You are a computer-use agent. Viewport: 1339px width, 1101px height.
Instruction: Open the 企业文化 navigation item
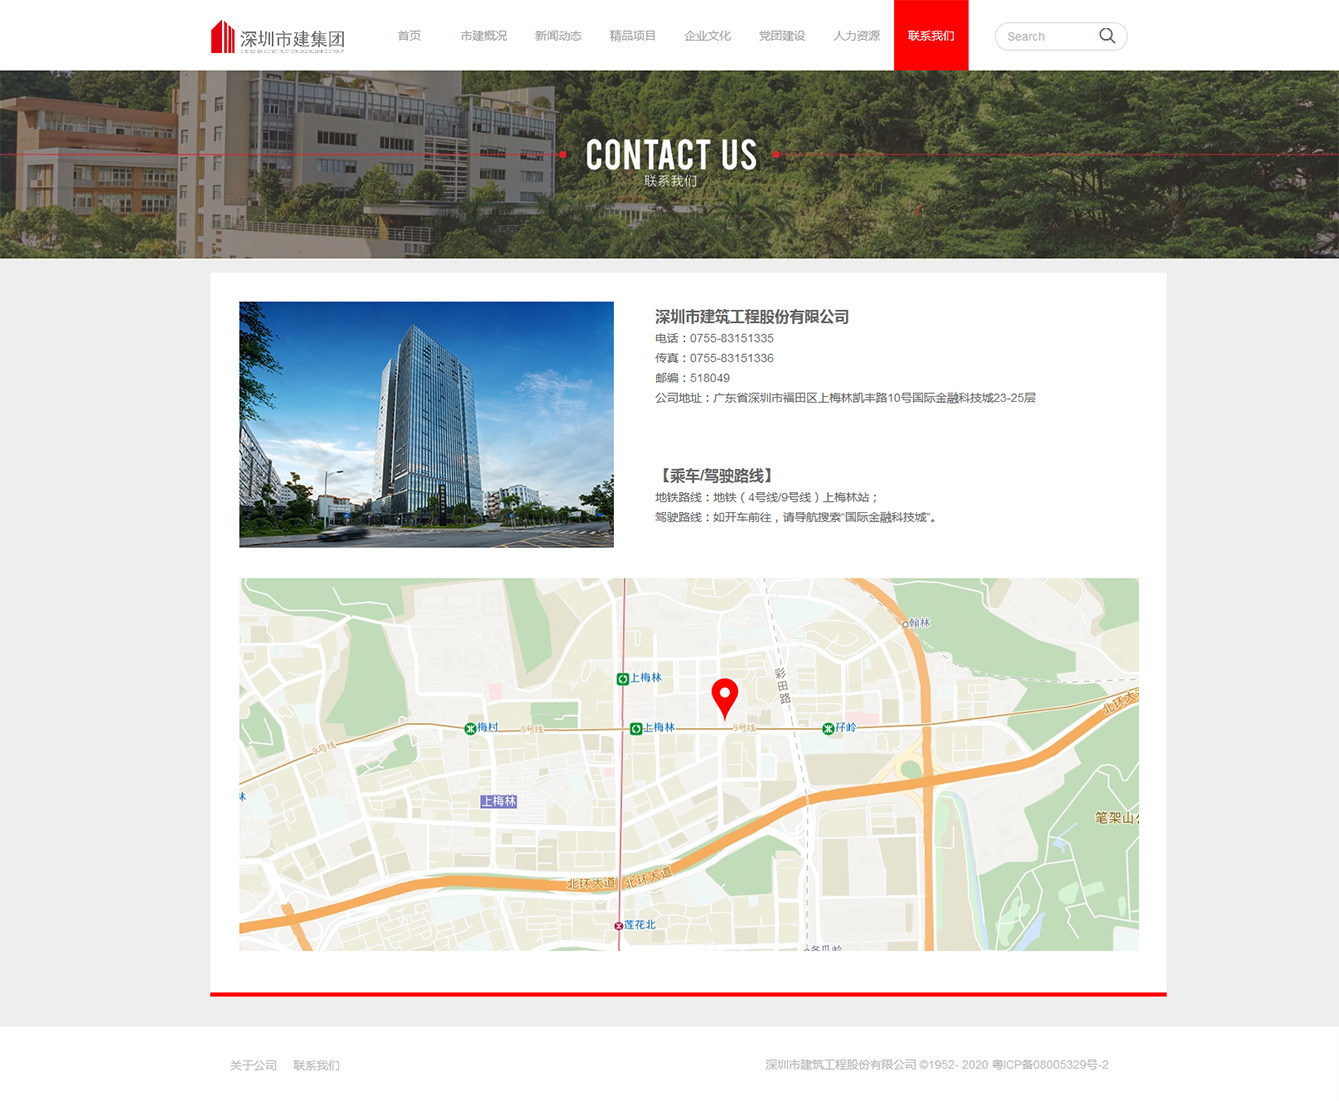[707, 36]
